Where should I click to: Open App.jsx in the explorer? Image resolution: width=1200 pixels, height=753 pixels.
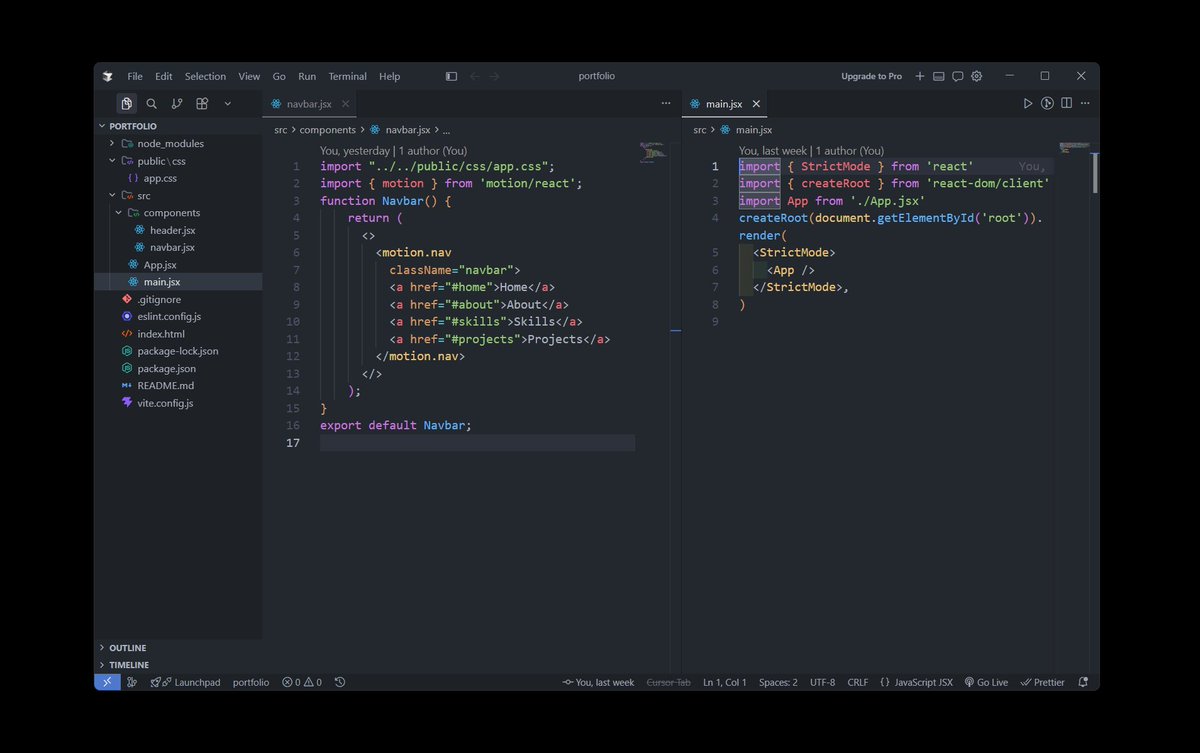(178, 265)
